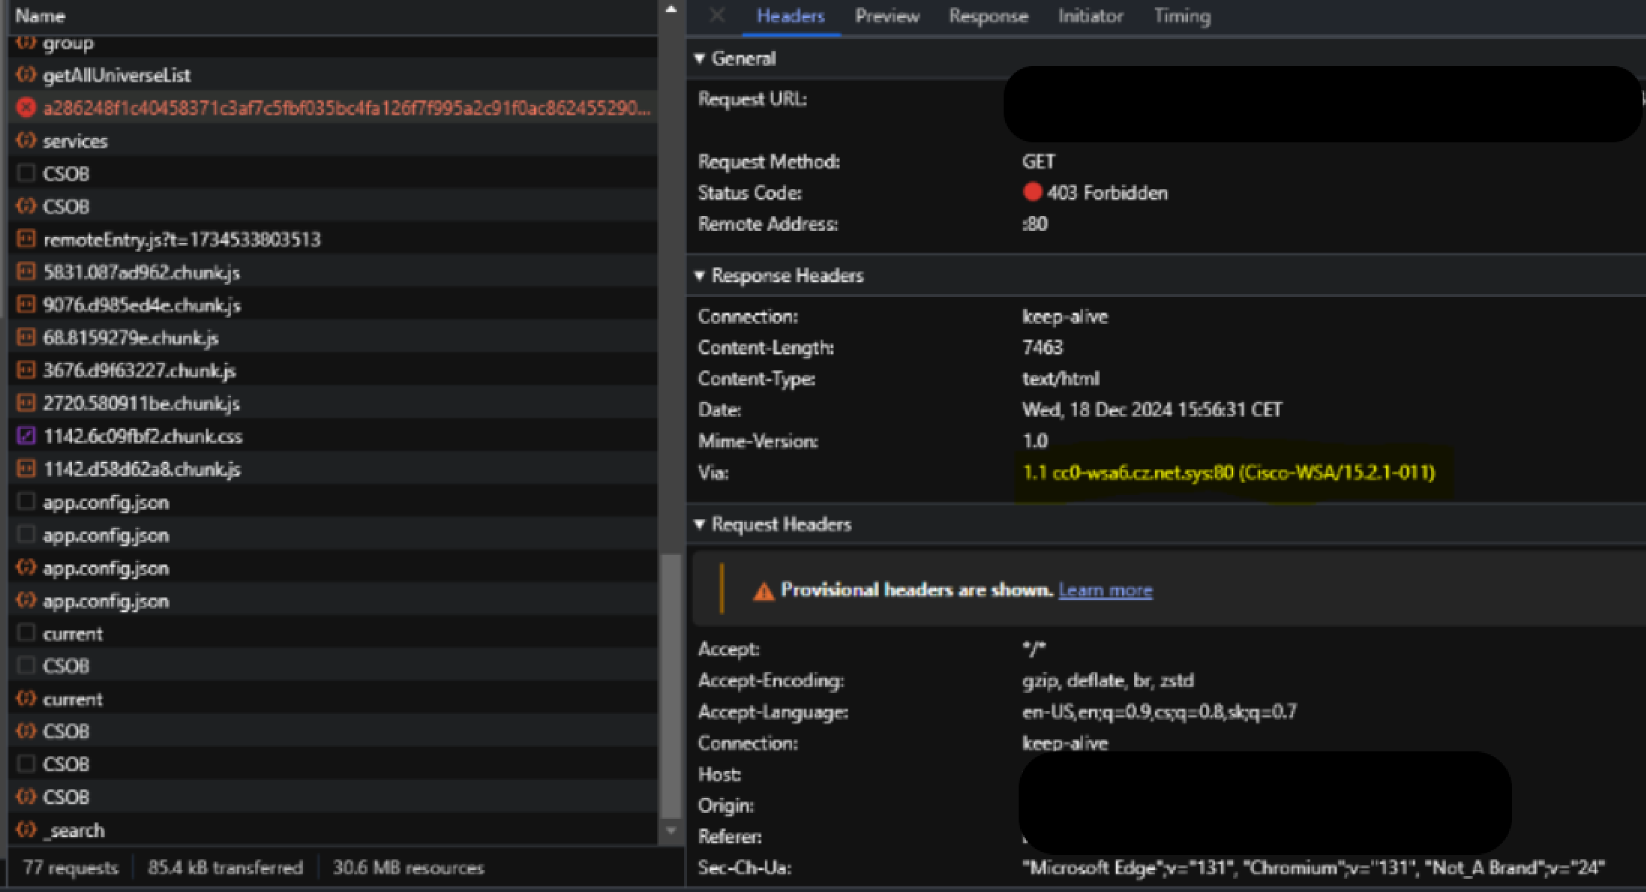Open the Initiator tab
The image size is (1646, 892).
(1090, 16)
